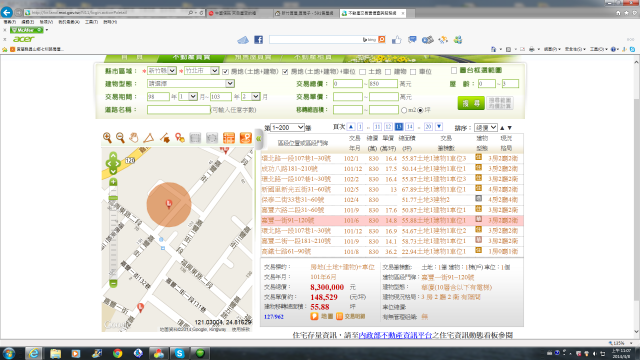Open the county dropdown showing 新竹縣
Image resolution: width=640 pixels, height=360 pixels.
[162, 71]
